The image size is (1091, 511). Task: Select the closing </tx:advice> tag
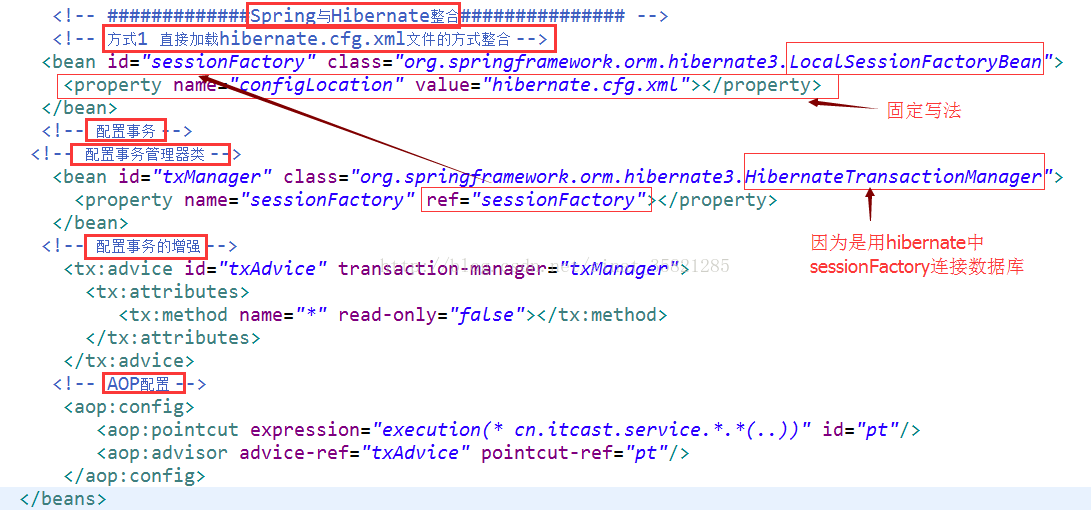129,361
